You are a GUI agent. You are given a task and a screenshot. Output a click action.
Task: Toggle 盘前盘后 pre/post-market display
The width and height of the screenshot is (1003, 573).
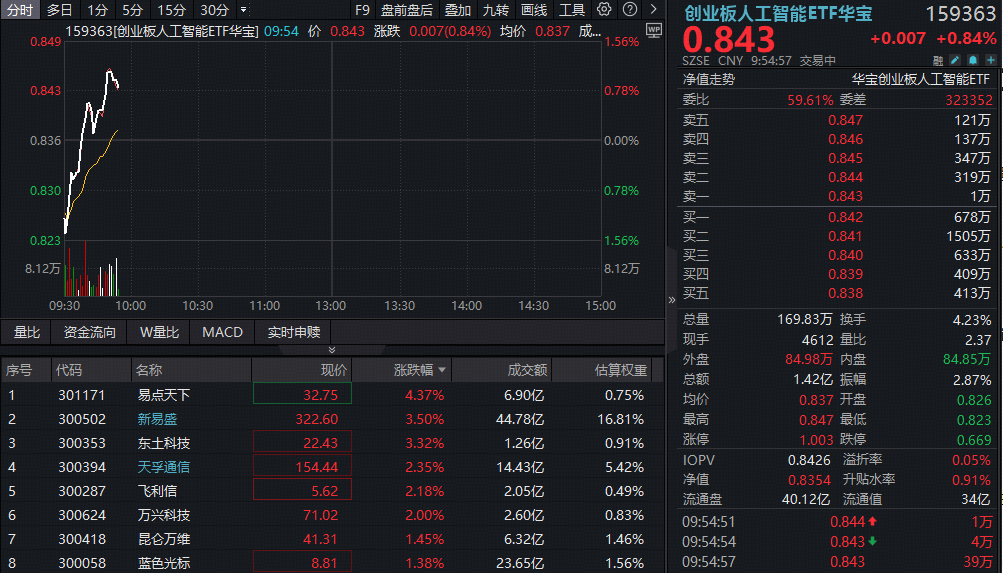[407, 10]
